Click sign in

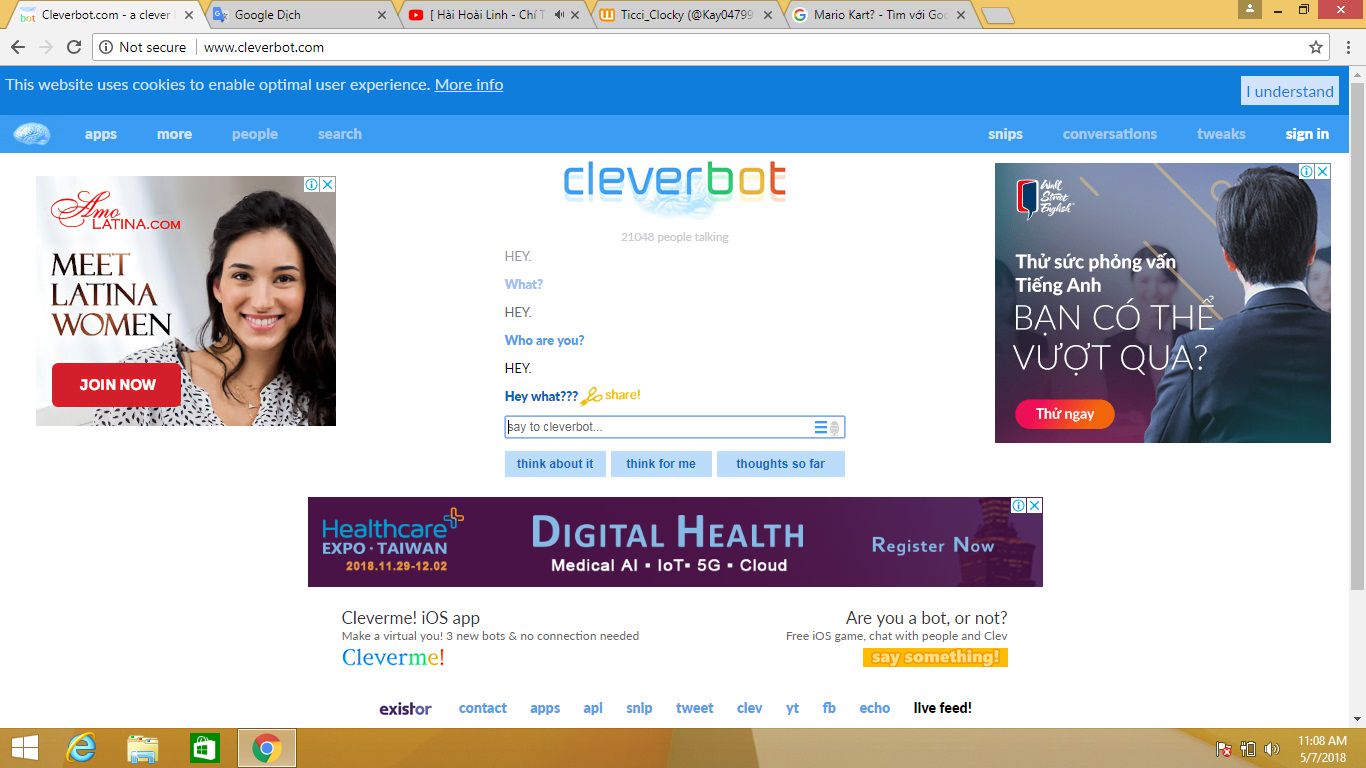[1307, 134]
